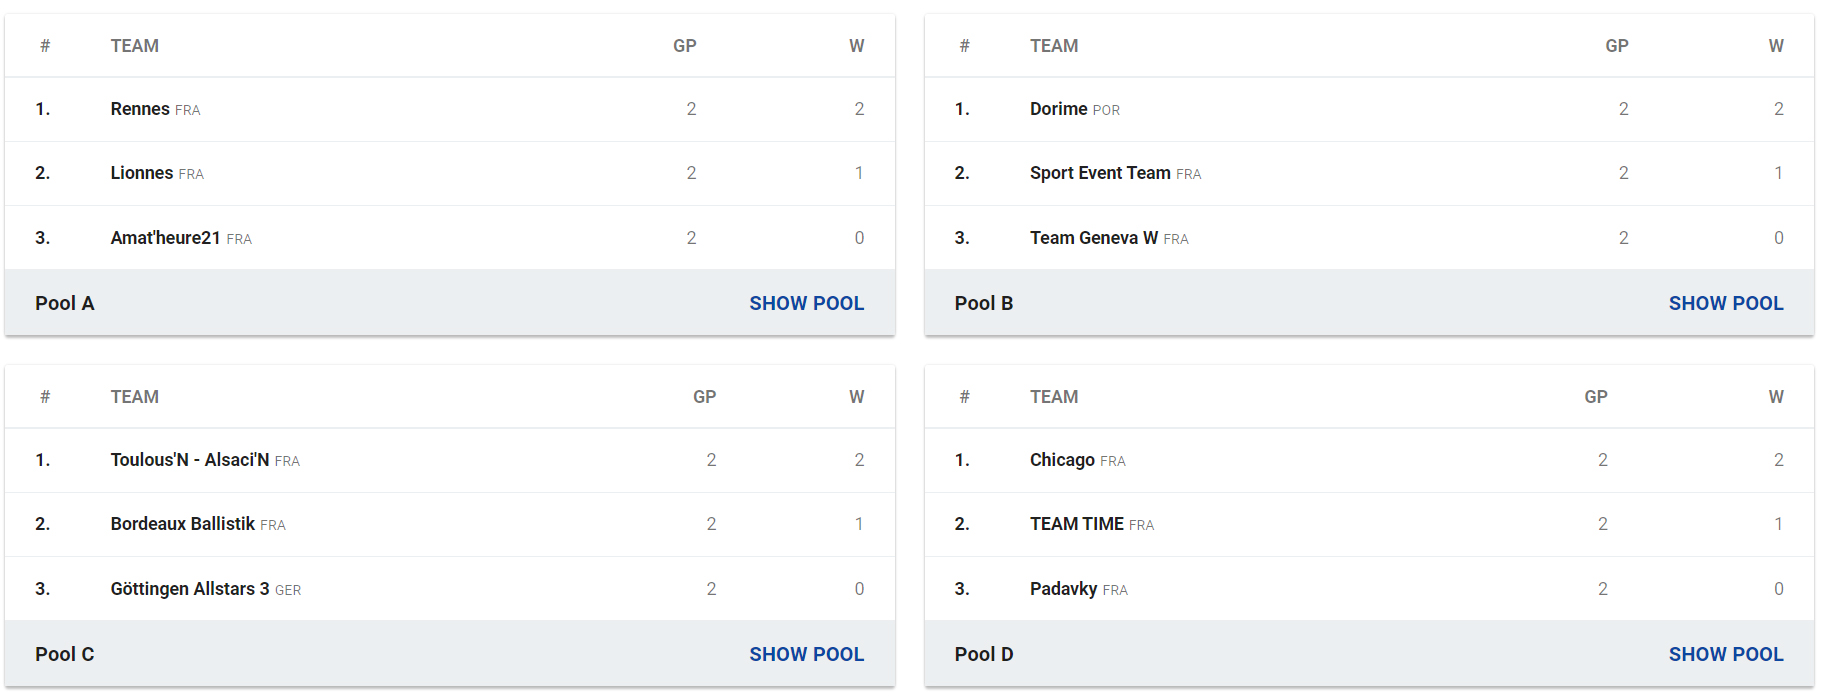Select Team Geneva W entry
Viewport: 1840px width, 700px height.
[x=1094, y=238]
